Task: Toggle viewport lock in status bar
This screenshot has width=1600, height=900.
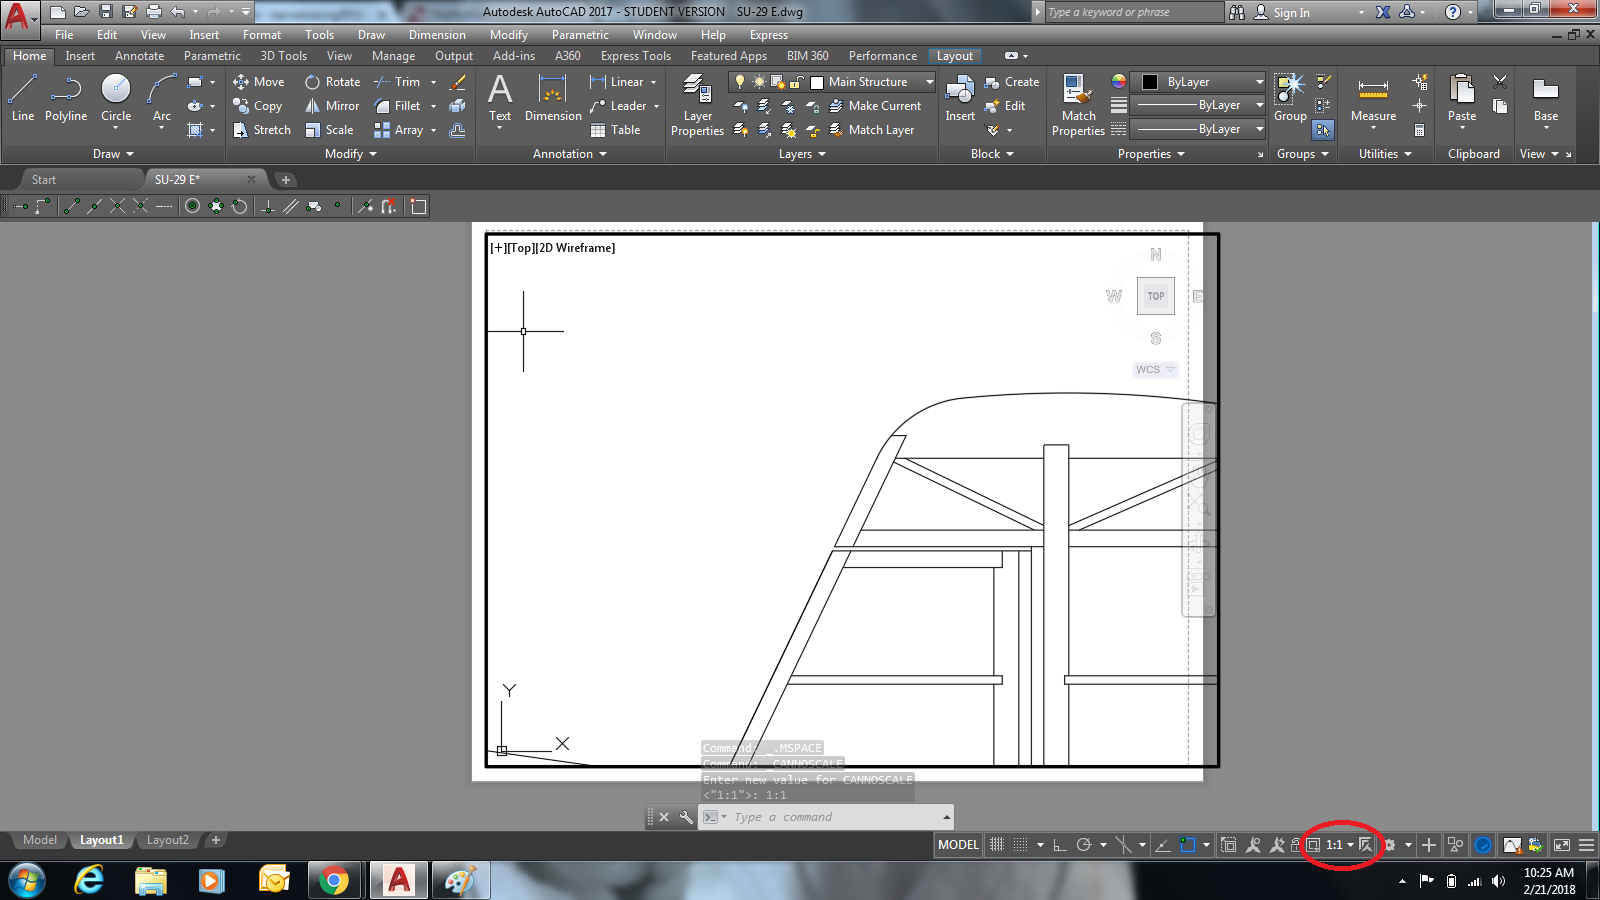Action: coord(1296,845)
